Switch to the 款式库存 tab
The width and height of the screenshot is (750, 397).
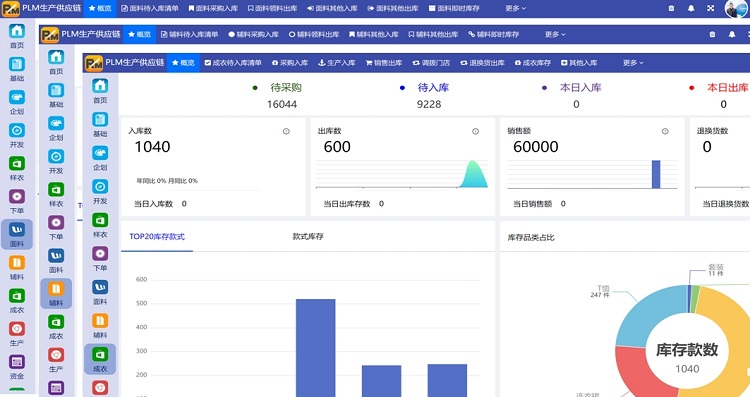[308, 236]
